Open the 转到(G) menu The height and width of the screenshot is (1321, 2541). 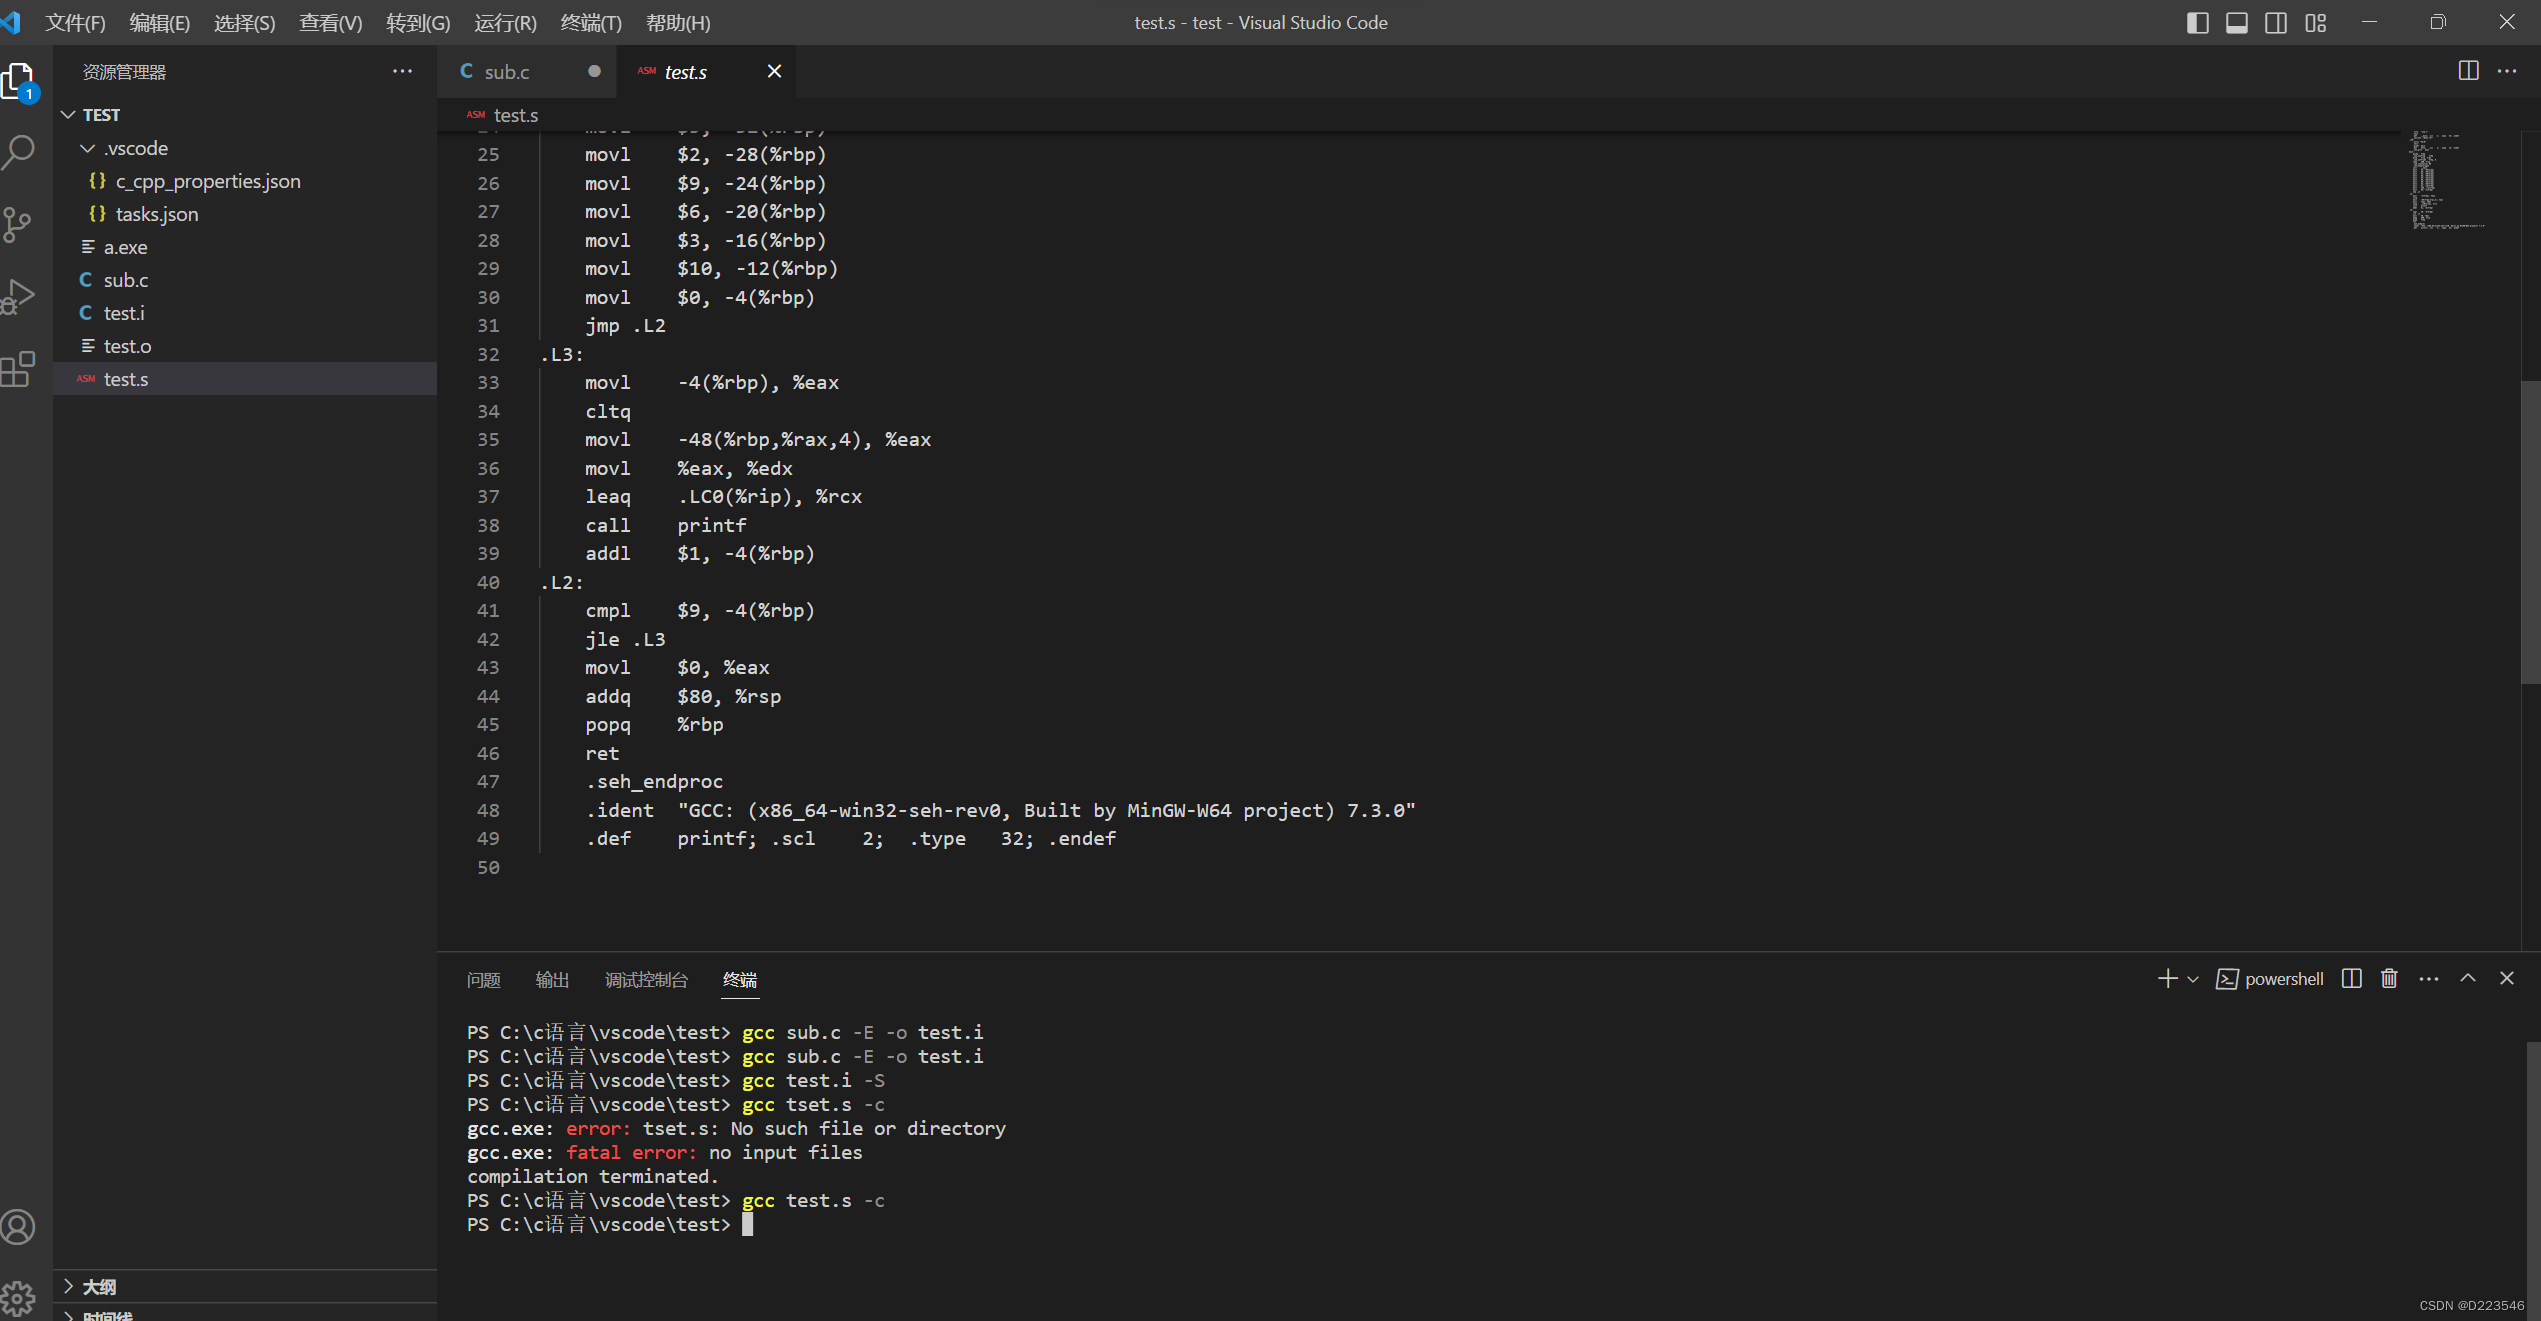[x=418, y=22]
